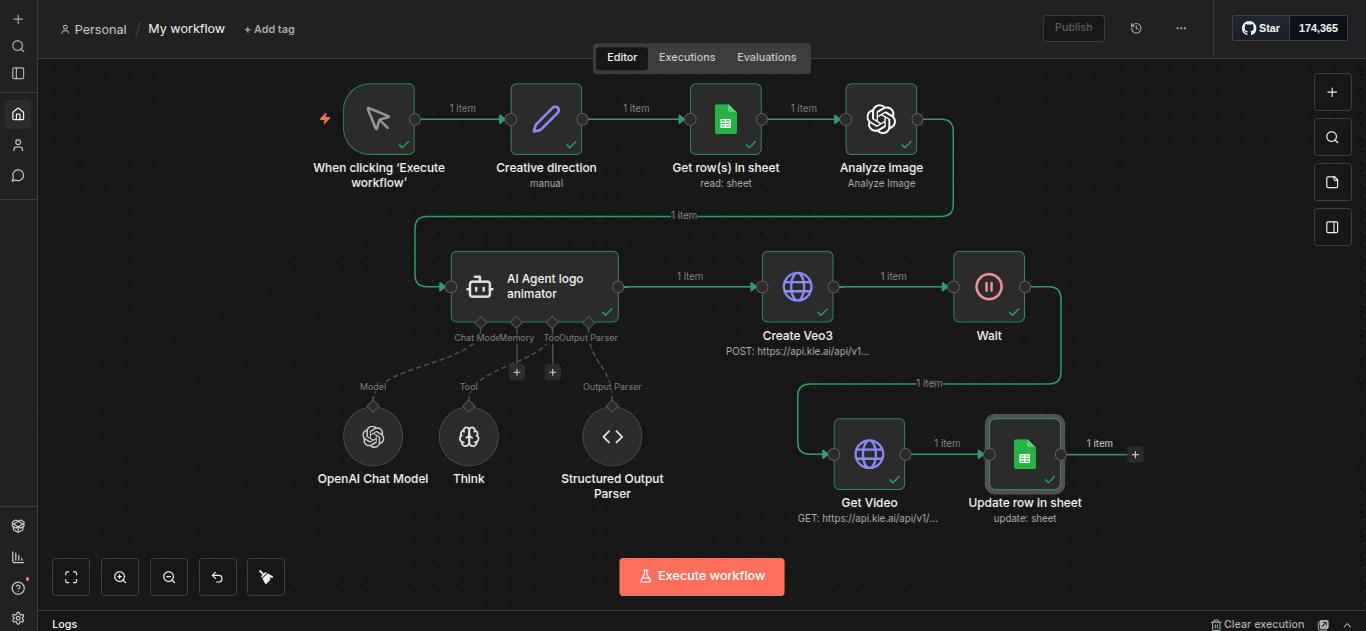Click the 'read: sheet' subtitle text
The width and height of the screenshot is (1366, 631).
pyautogui.click(x=726, y=183)
